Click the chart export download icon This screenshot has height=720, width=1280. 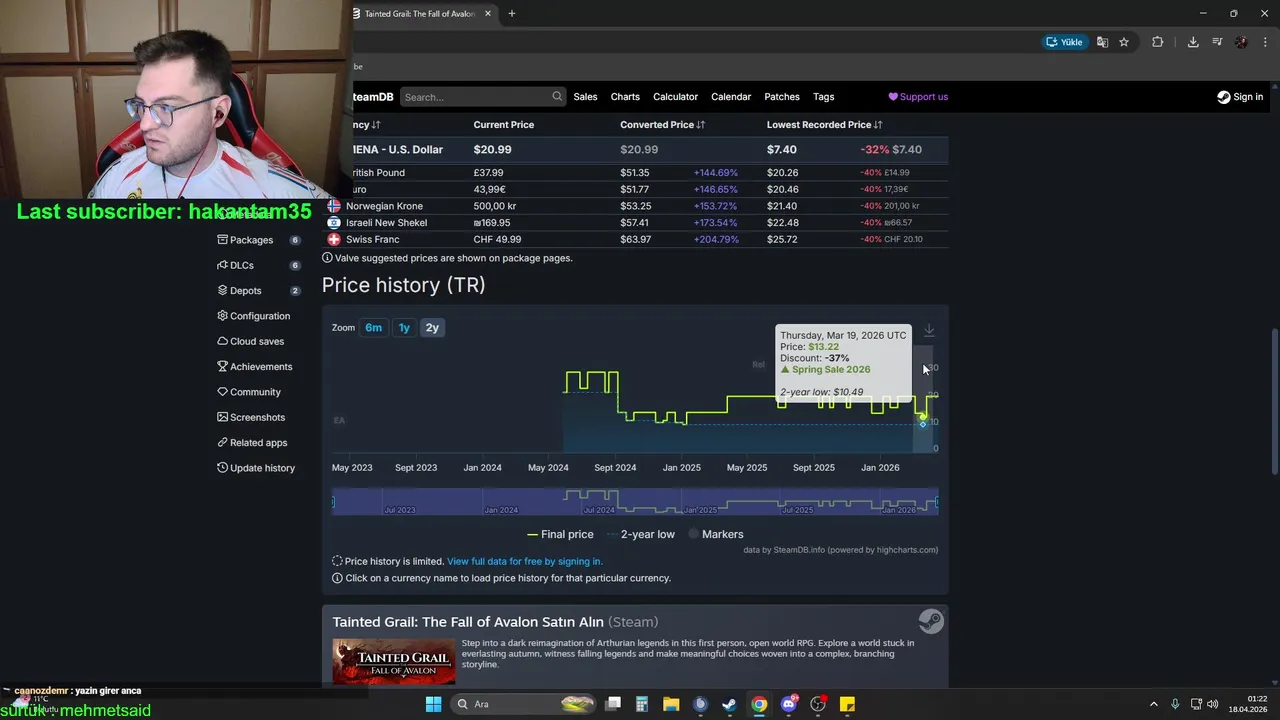pos(929,330)
